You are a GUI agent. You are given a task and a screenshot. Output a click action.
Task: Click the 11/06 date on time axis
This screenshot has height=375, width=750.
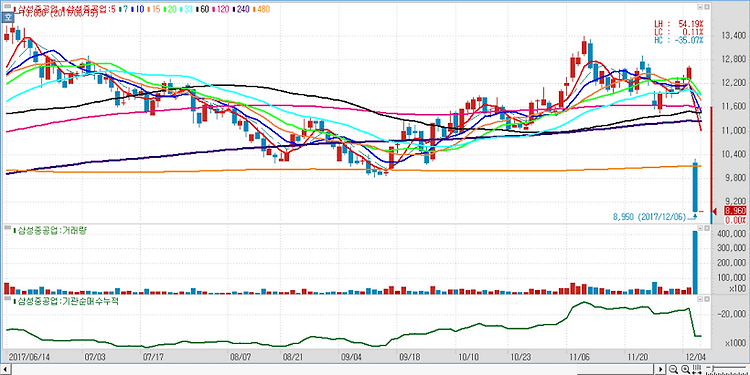[578, 357]
